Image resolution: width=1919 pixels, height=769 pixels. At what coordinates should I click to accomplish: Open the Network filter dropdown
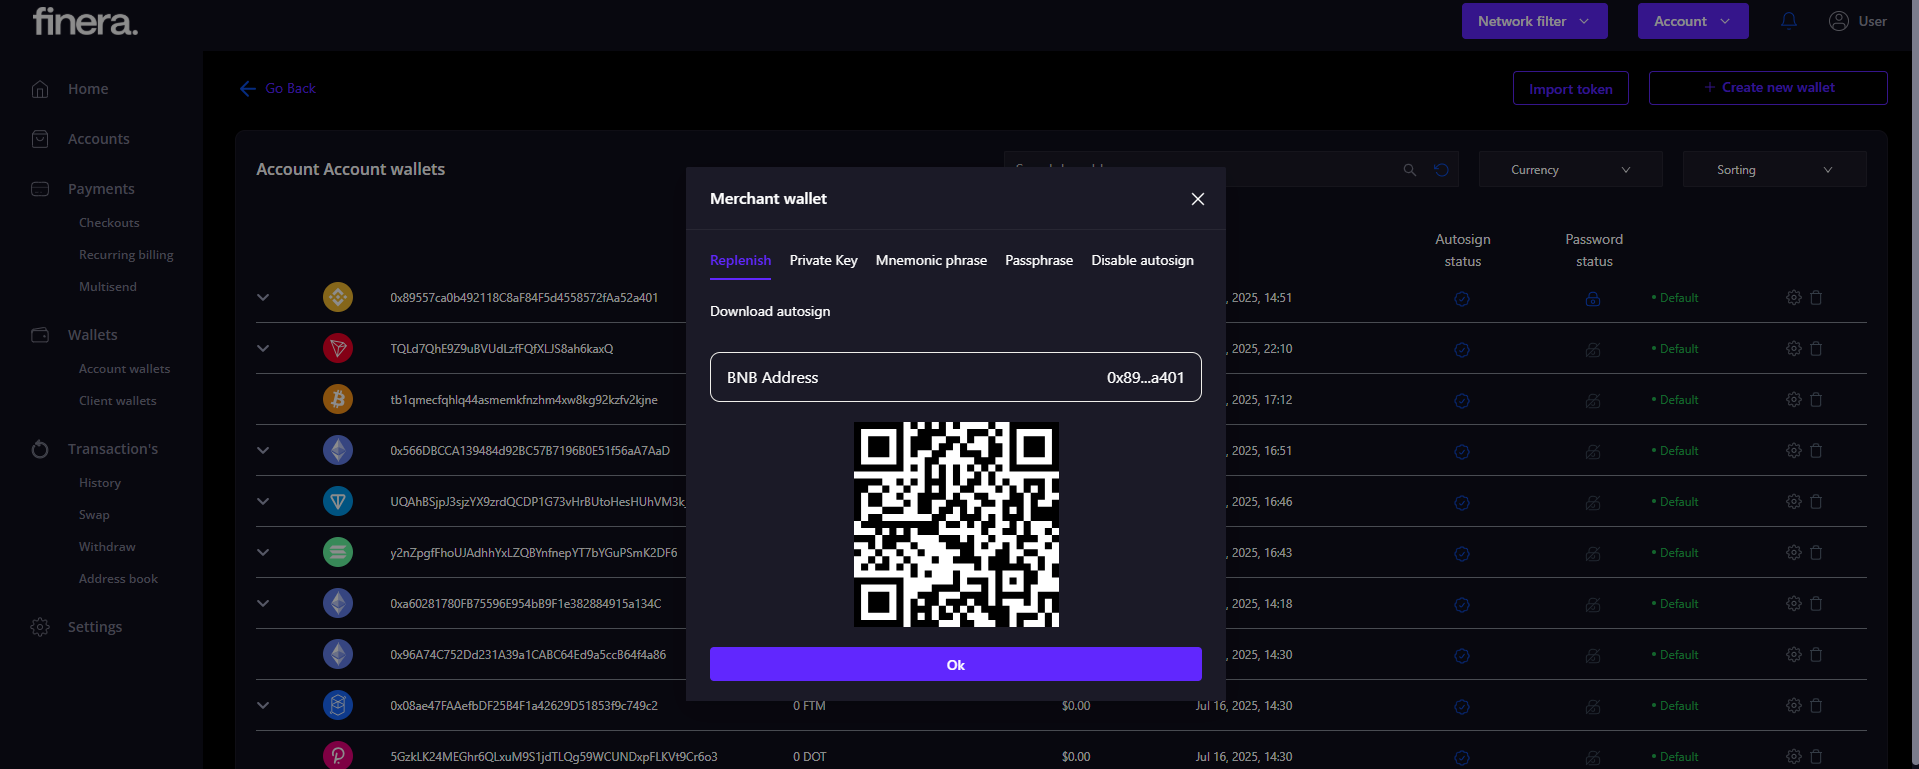click(1534, 21)
